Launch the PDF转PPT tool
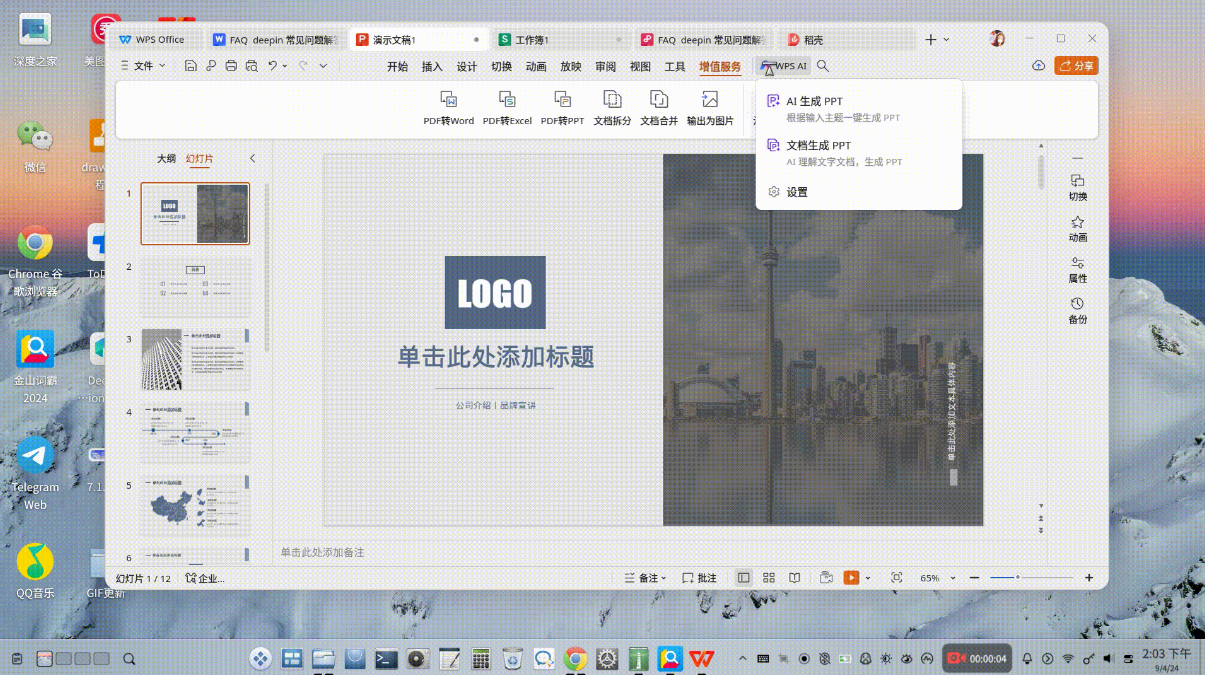The image size is (1205, 675). (x=562, y=108)
